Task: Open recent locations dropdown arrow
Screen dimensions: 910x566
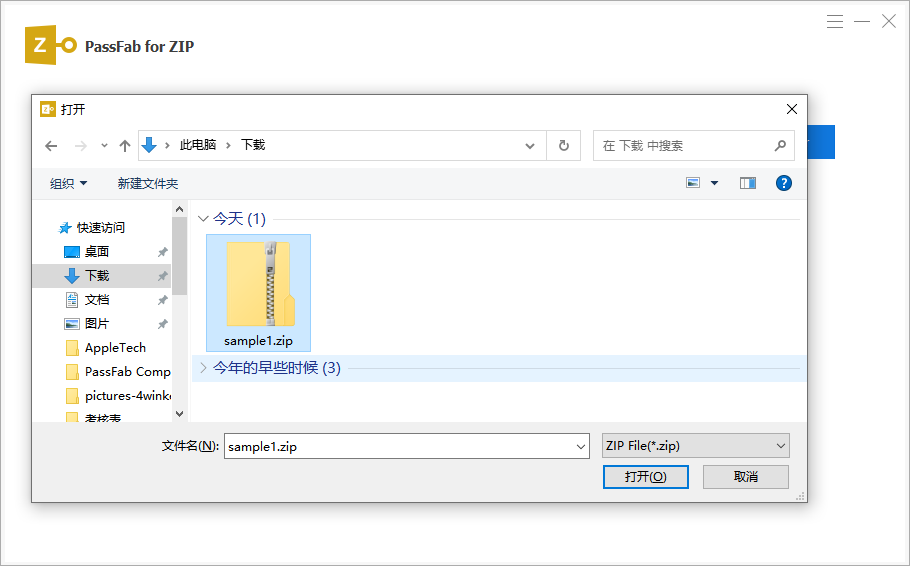Action: [x=104, y=146]
